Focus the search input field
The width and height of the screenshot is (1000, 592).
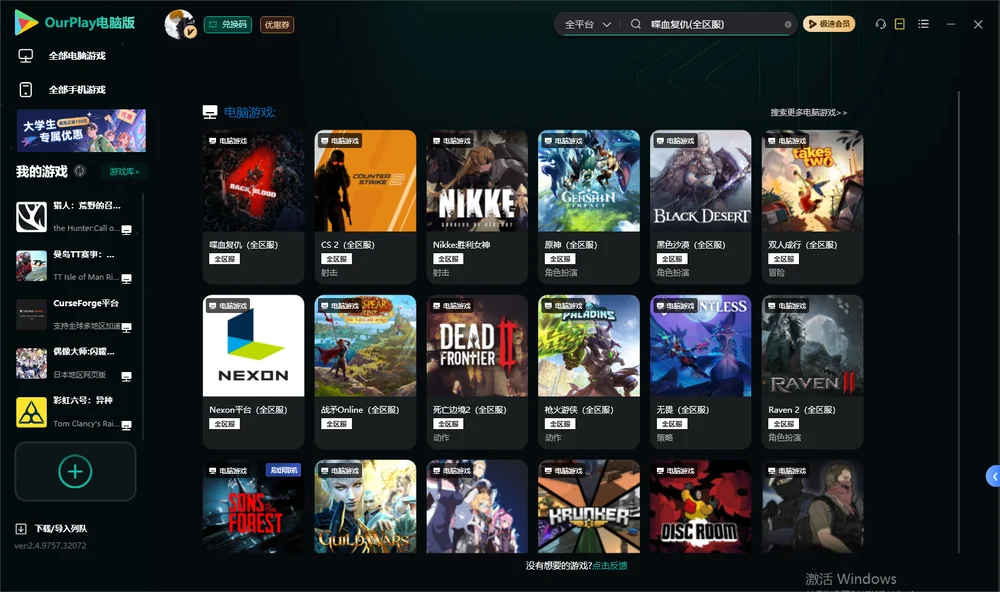click(x=714, y=24)
